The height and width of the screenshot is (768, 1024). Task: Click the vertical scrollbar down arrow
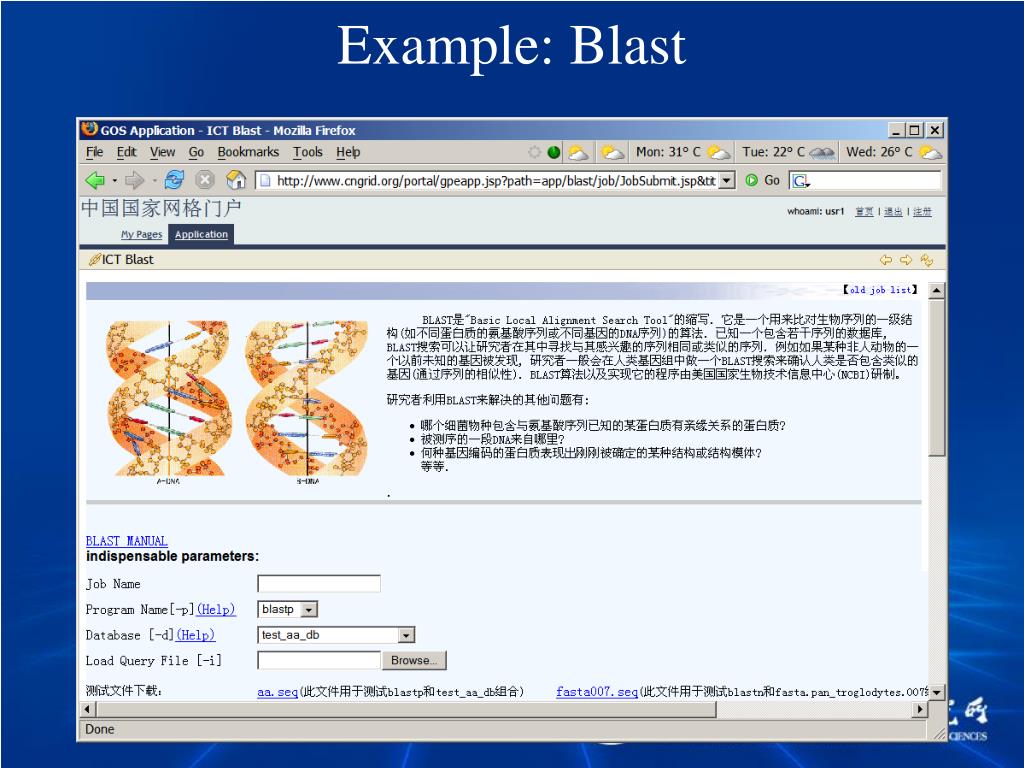(936, 692)
